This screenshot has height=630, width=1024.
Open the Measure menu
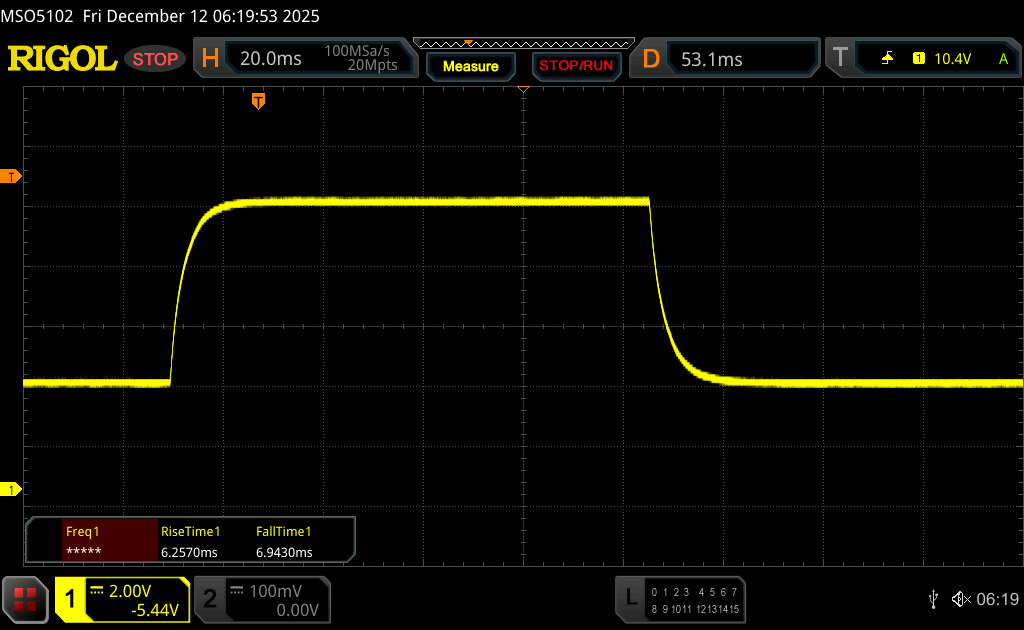470,66
